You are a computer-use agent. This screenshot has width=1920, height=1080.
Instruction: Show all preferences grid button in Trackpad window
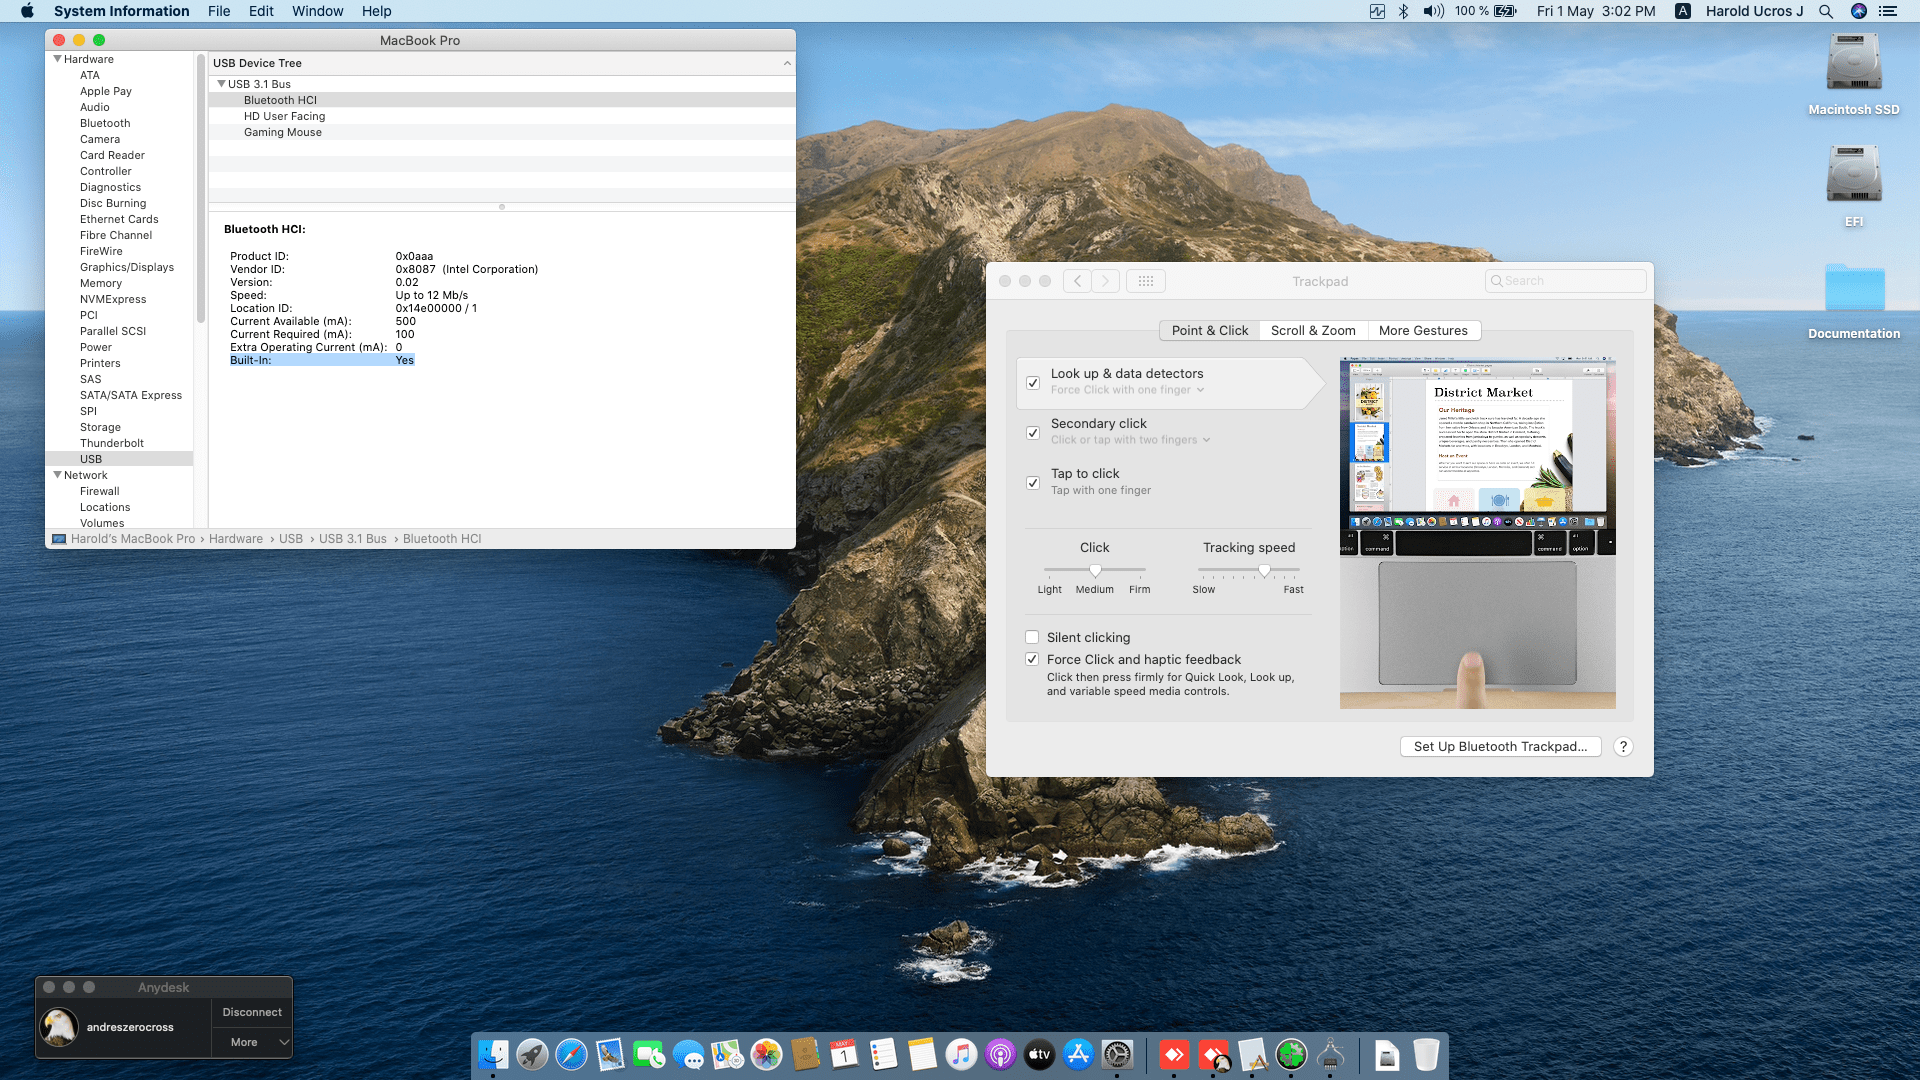(x=1146, y=281)
